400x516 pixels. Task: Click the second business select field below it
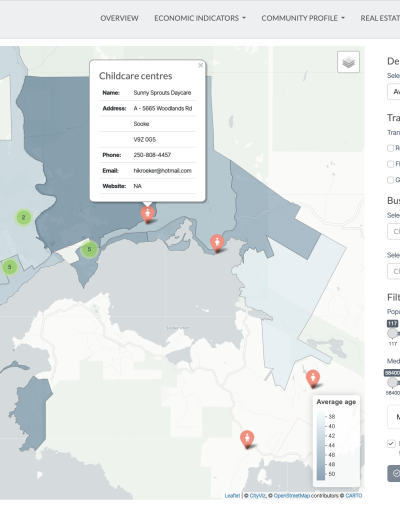pos(394,271)
